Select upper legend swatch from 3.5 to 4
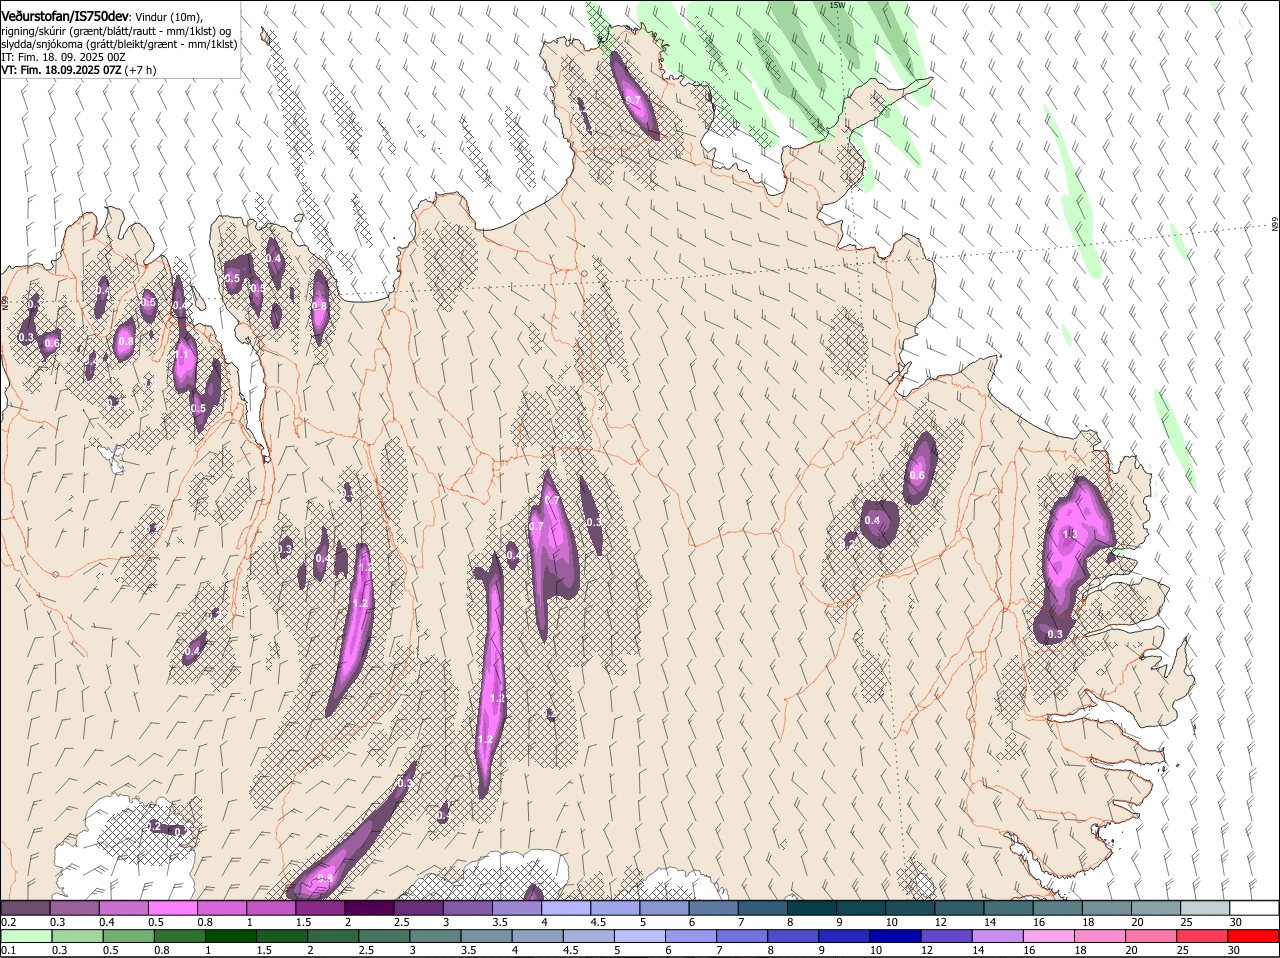 point(517,908)
